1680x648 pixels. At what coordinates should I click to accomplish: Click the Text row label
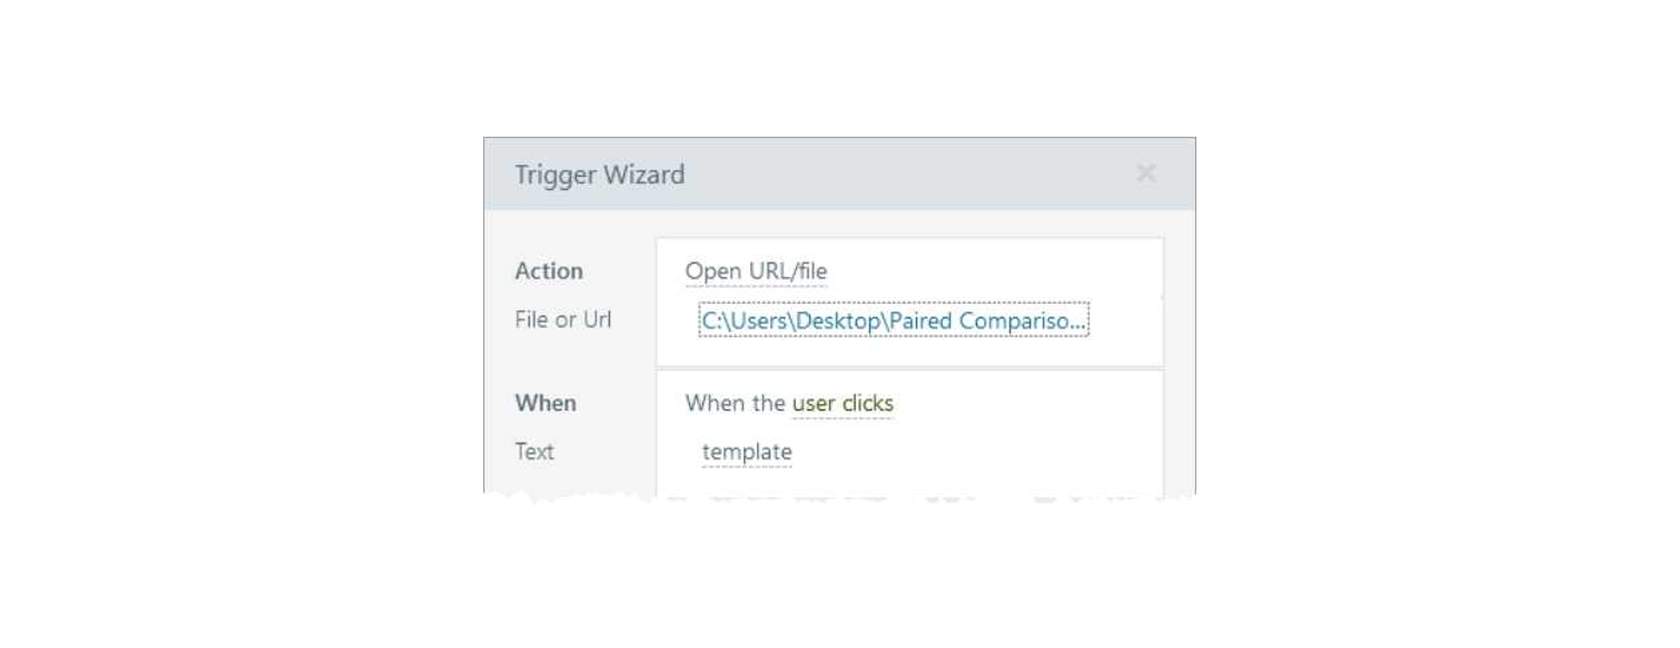[x=534, y=452]
